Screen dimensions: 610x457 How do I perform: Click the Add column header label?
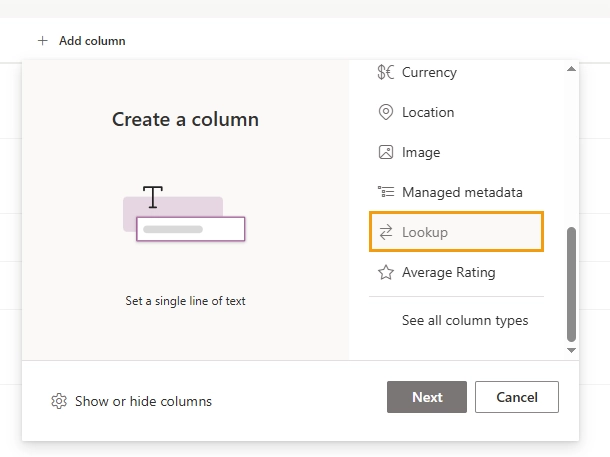(x=92, y=41)
